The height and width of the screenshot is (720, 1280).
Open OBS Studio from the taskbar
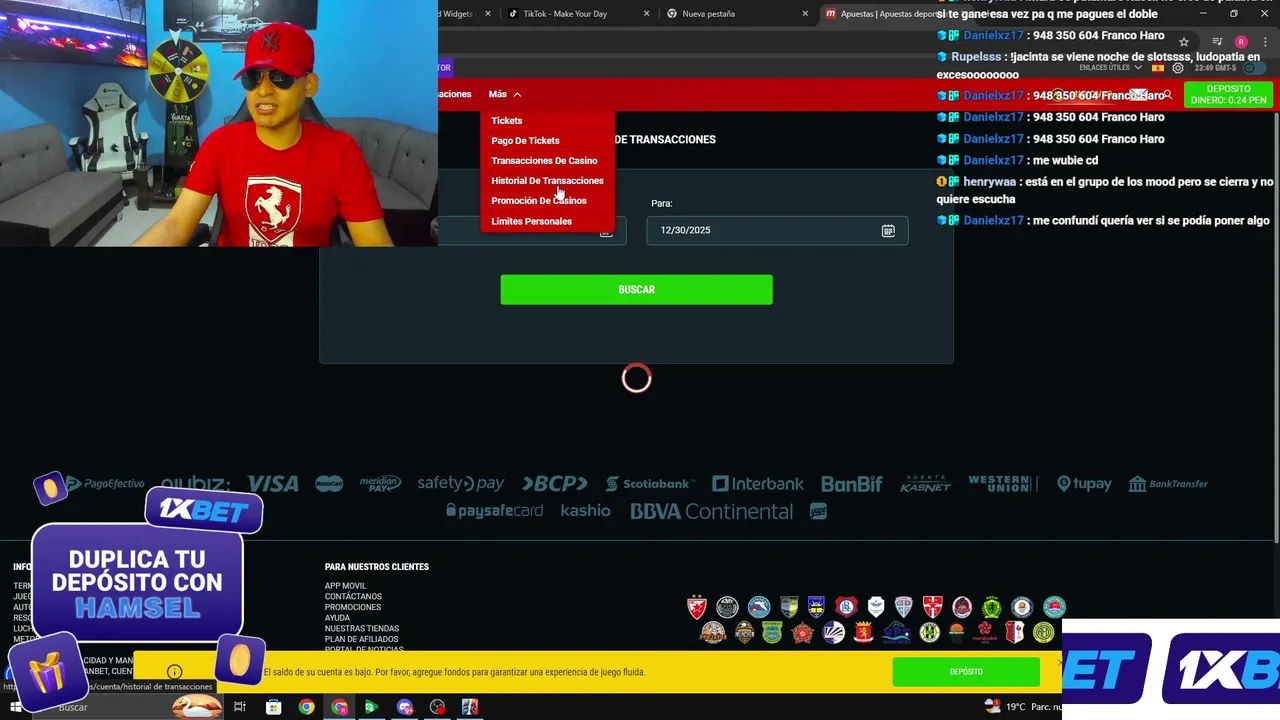pos(437,707)
